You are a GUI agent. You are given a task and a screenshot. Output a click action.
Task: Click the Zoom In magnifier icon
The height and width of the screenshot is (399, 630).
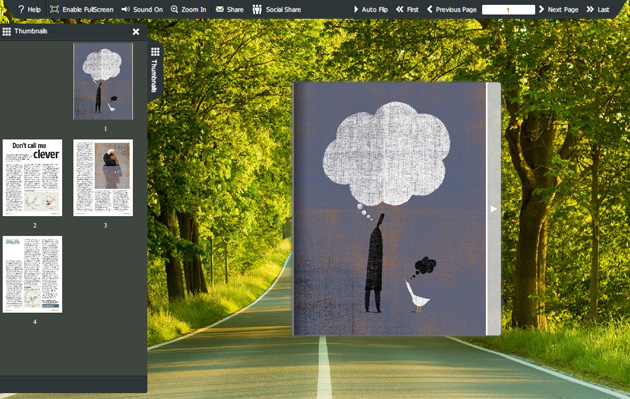[x=174, y=9]
